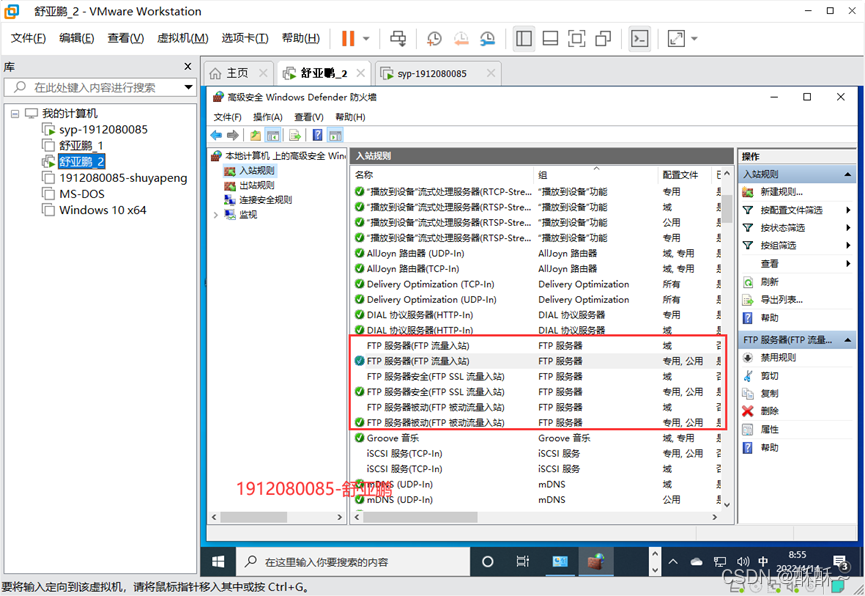Pause the virtual machine with pause button

[x=348, y=38]
